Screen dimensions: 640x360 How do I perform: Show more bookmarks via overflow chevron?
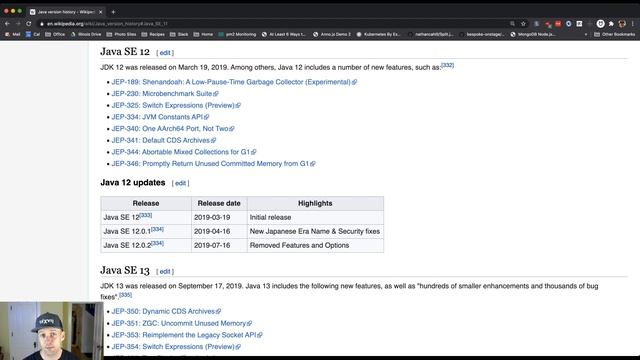pyautogui.click(x=586, y=34)
